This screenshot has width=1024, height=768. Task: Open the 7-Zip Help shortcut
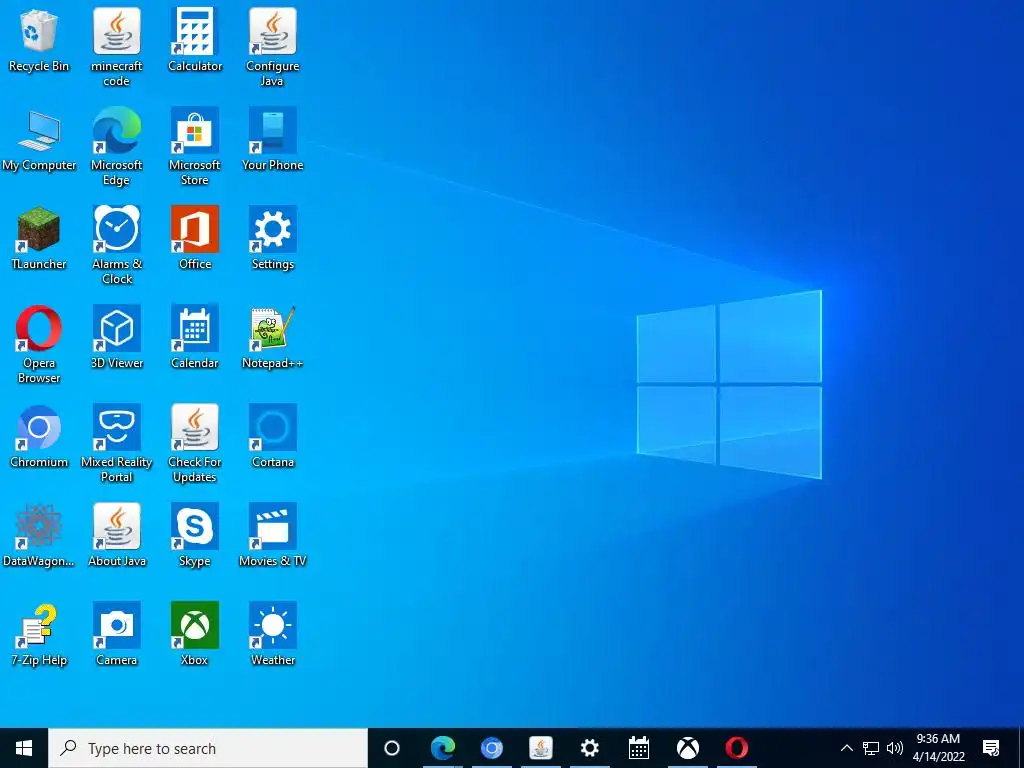[x=39, y=635]
